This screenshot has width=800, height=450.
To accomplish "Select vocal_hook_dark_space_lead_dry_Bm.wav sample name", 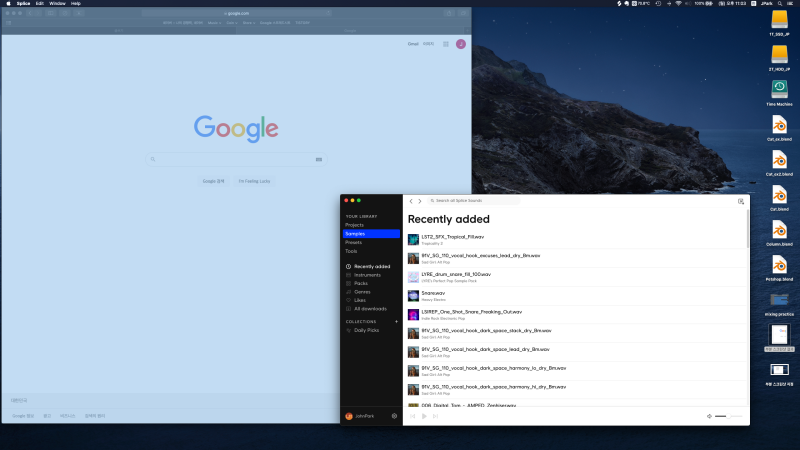I will [485, 349].
